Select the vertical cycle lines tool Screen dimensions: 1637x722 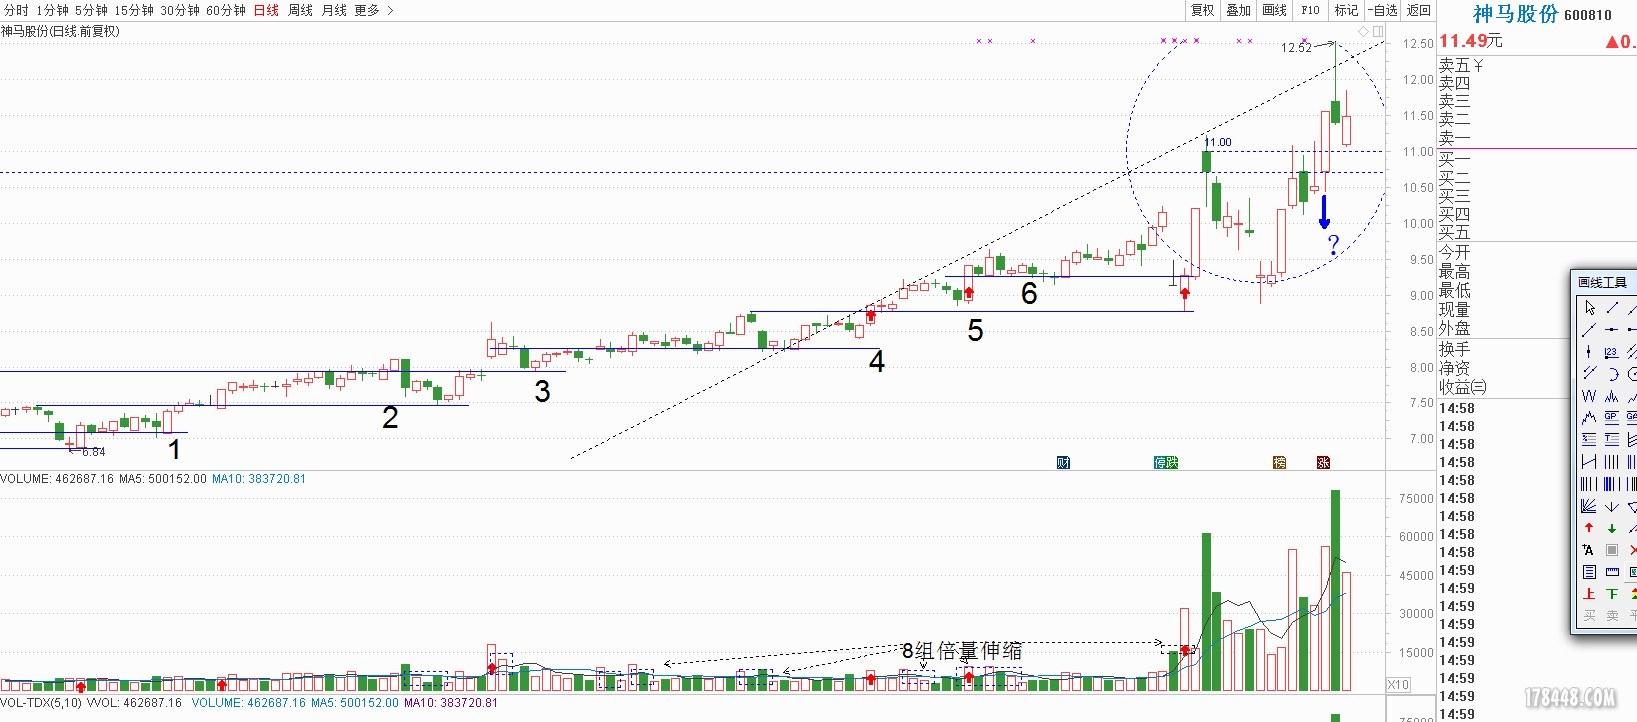(x=1612, y=461)
